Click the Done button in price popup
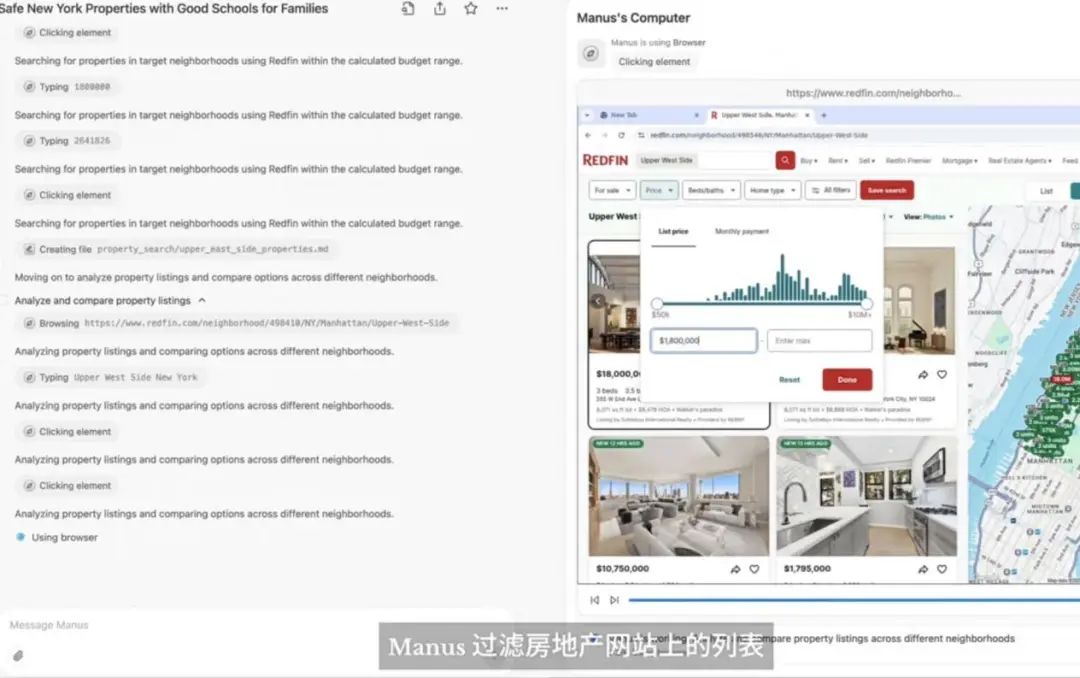Image resolution: width=1080 pixels, height=678 pixels. [x=847, y=380]
